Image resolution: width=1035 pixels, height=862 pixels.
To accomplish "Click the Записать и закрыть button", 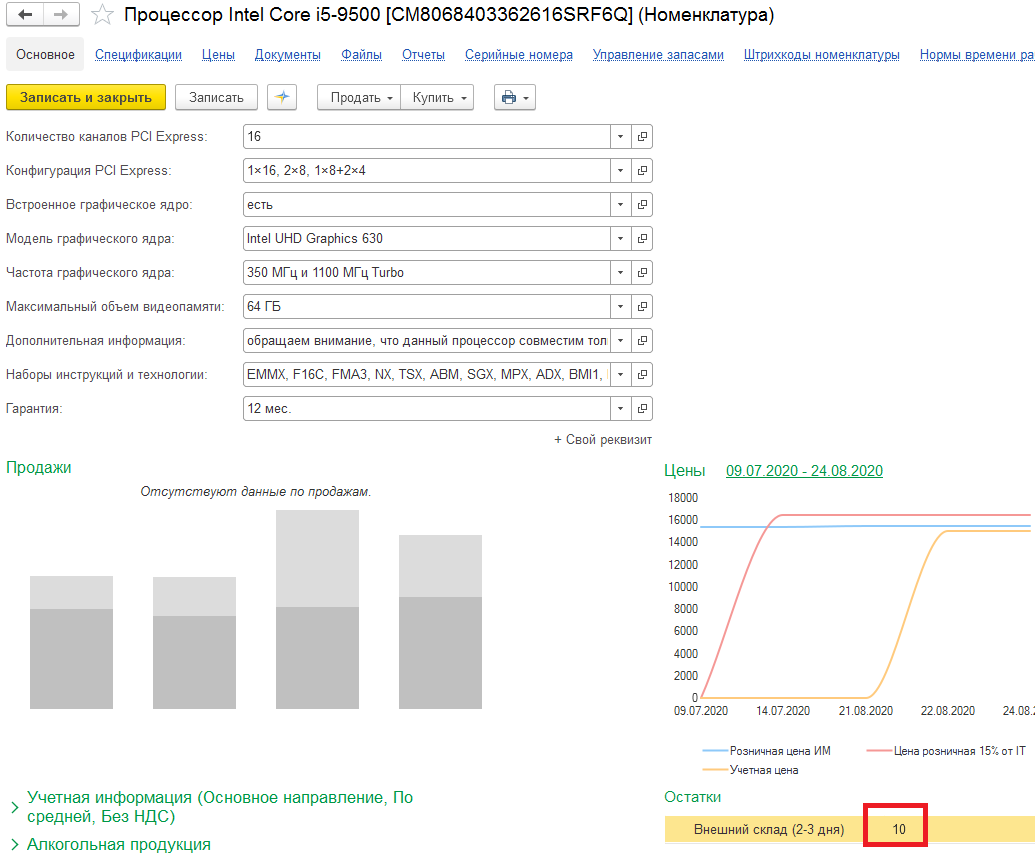I will pyautogui.click(x=86, y=97).
